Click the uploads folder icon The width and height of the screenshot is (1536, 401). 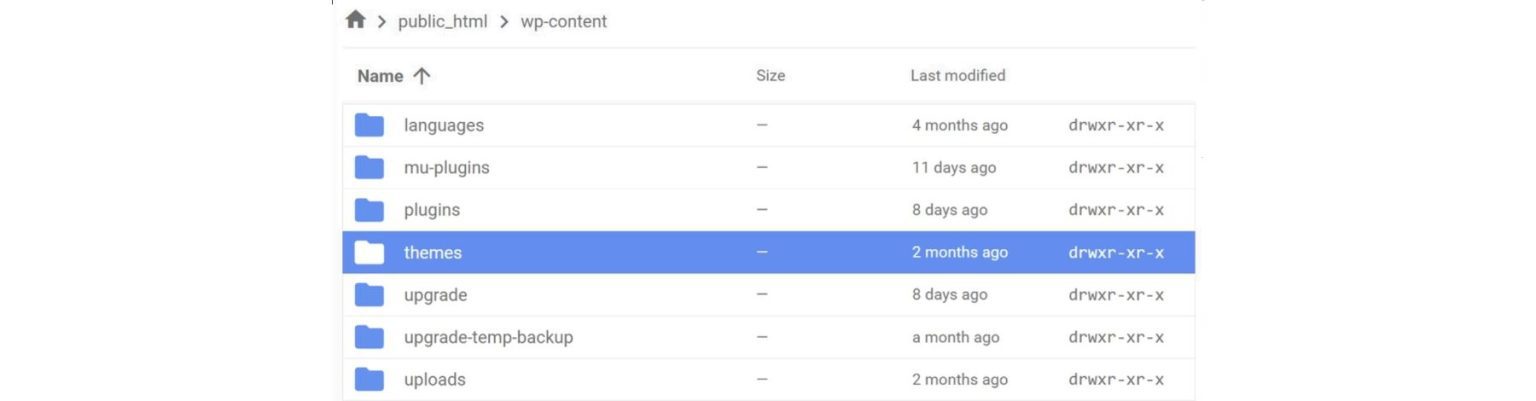(x=369, y=380)
